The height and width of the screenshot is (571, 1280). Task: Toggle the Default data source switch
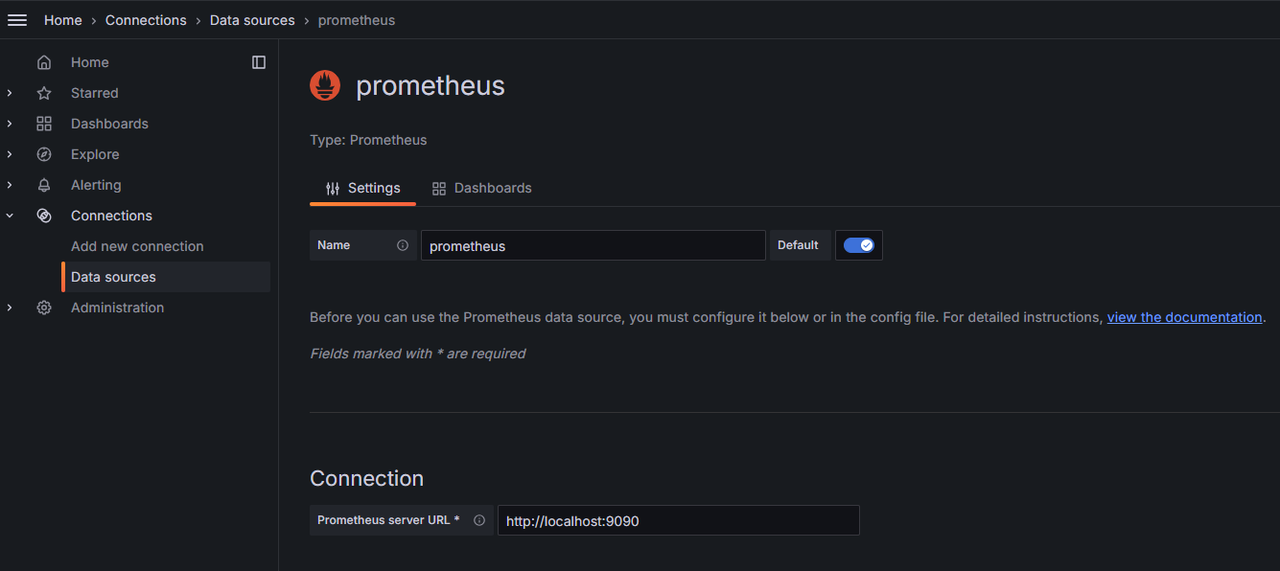pyautogui.click(x=859, y=245)
